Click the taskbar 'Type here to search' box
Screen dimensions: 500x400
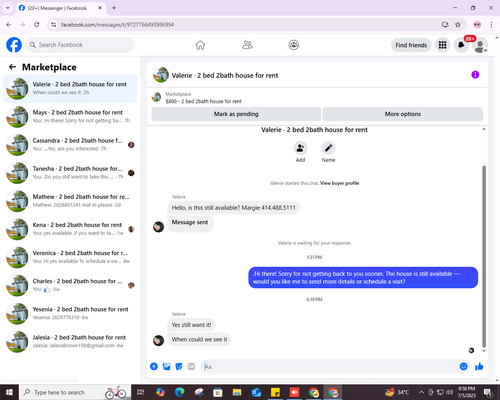pos(74,392)
